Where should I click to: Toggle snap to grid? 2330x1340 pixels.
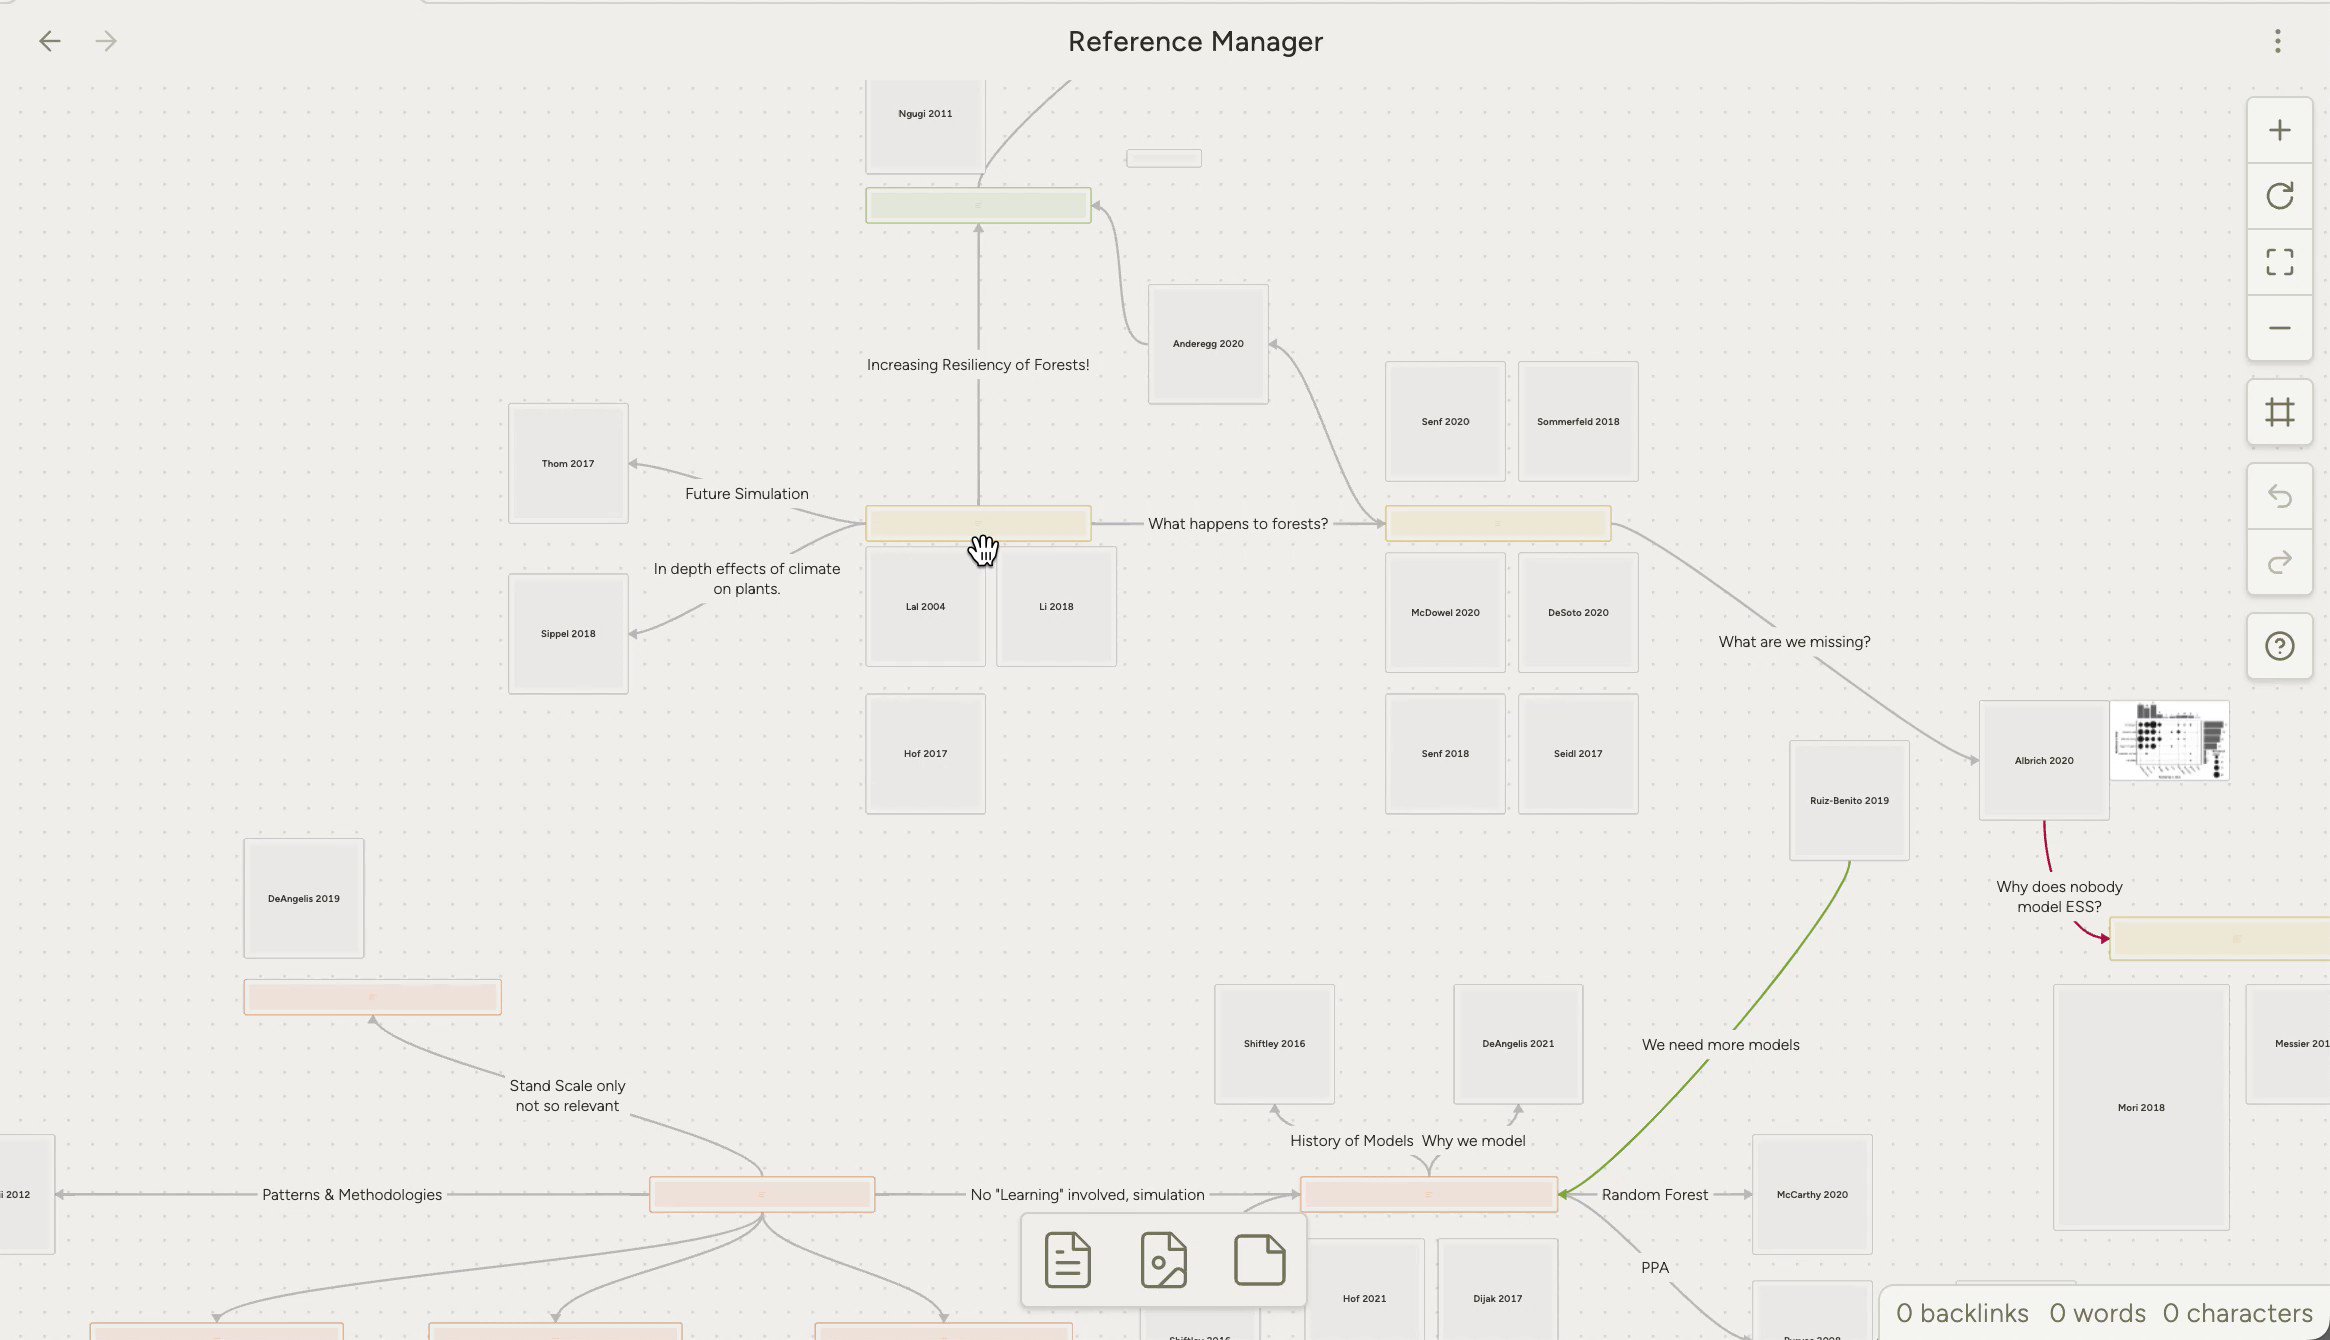point(2280,412)
